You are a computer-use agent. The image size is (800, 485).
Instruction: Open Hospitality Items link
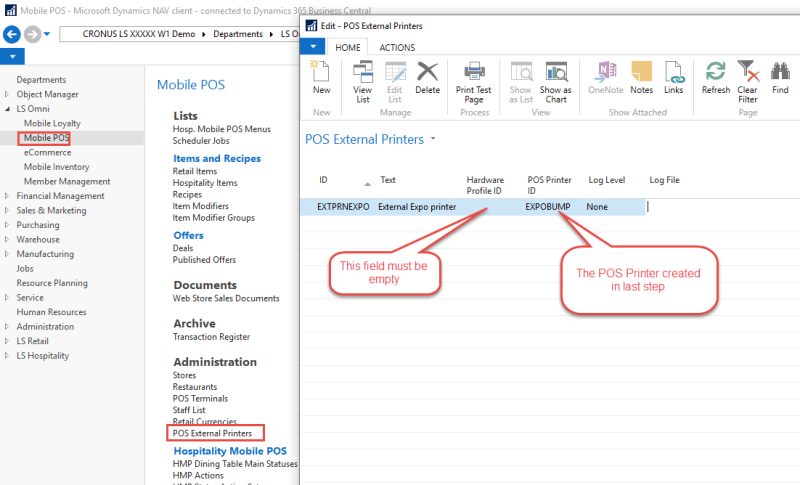coord(205,183)
